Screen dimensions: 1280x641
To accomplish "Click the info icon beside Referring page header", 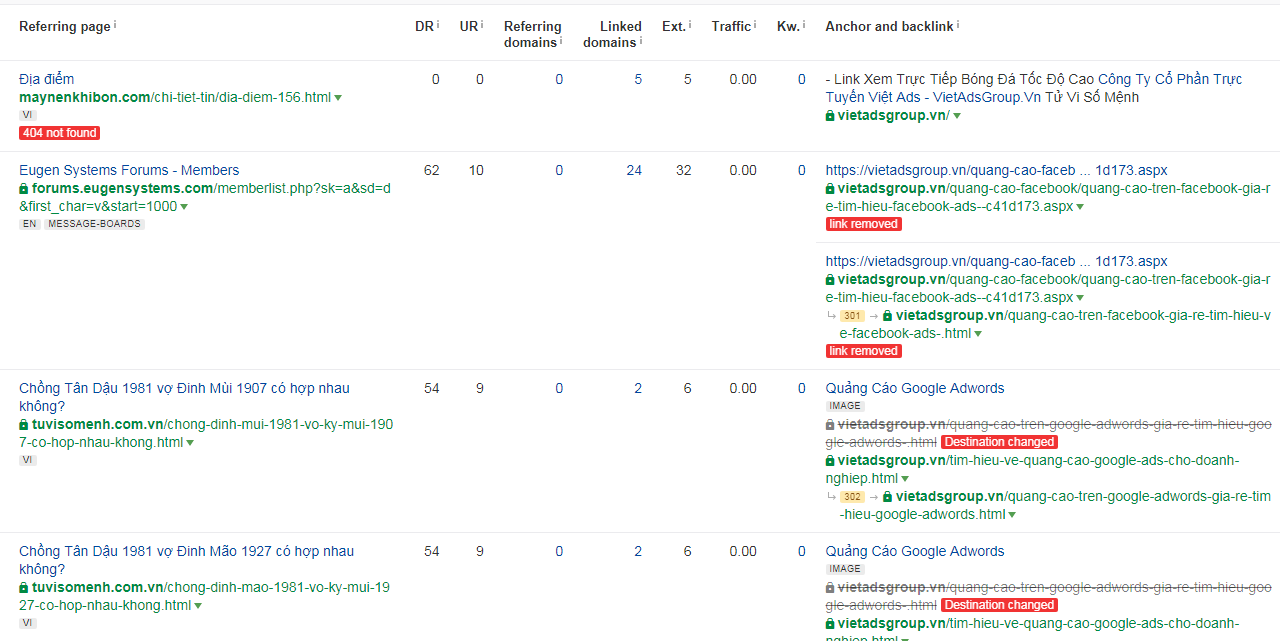I will coord(115,24).
